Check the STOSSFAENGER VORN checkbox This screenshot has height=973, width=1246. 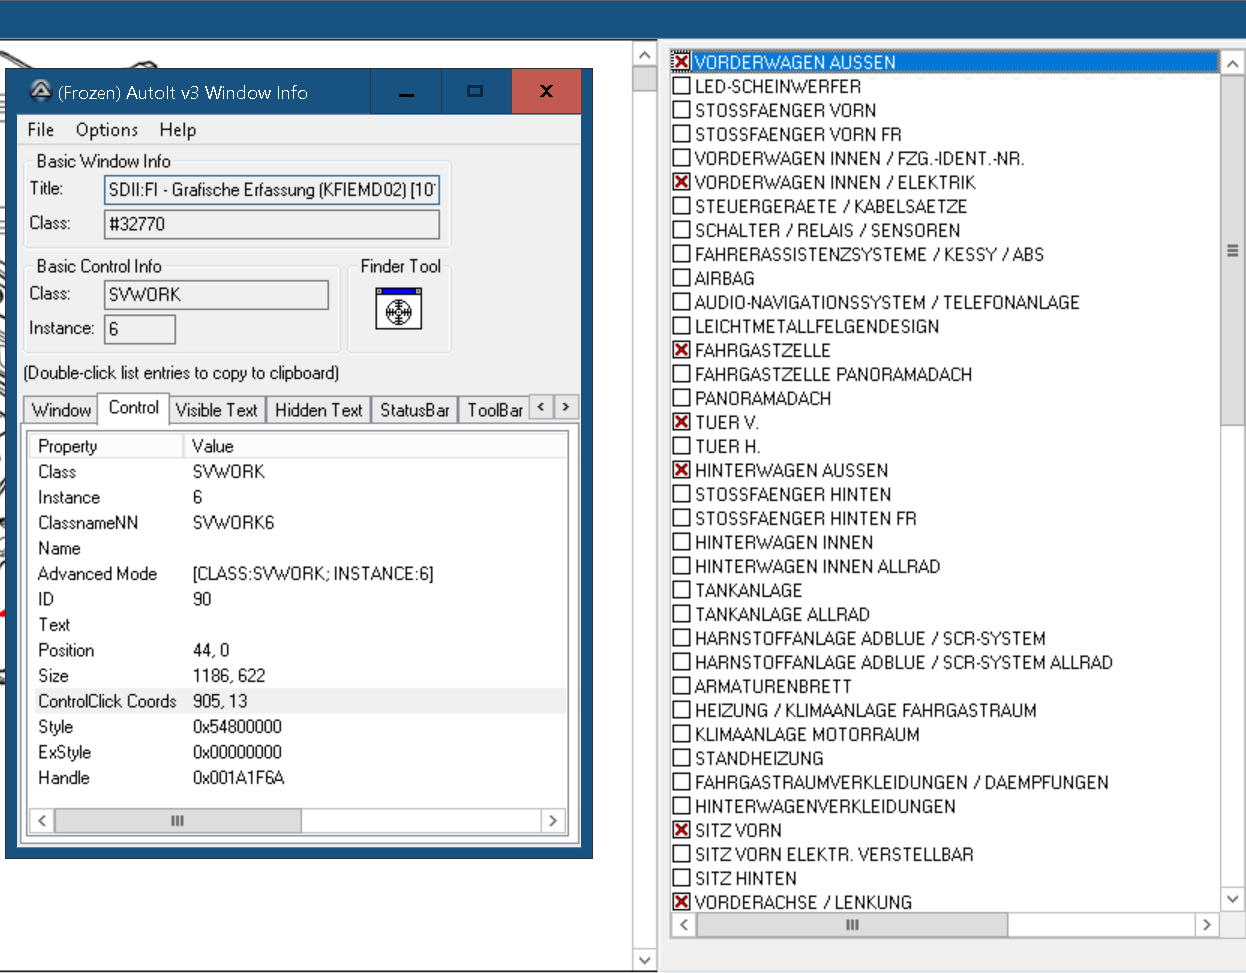click(681, 110)
